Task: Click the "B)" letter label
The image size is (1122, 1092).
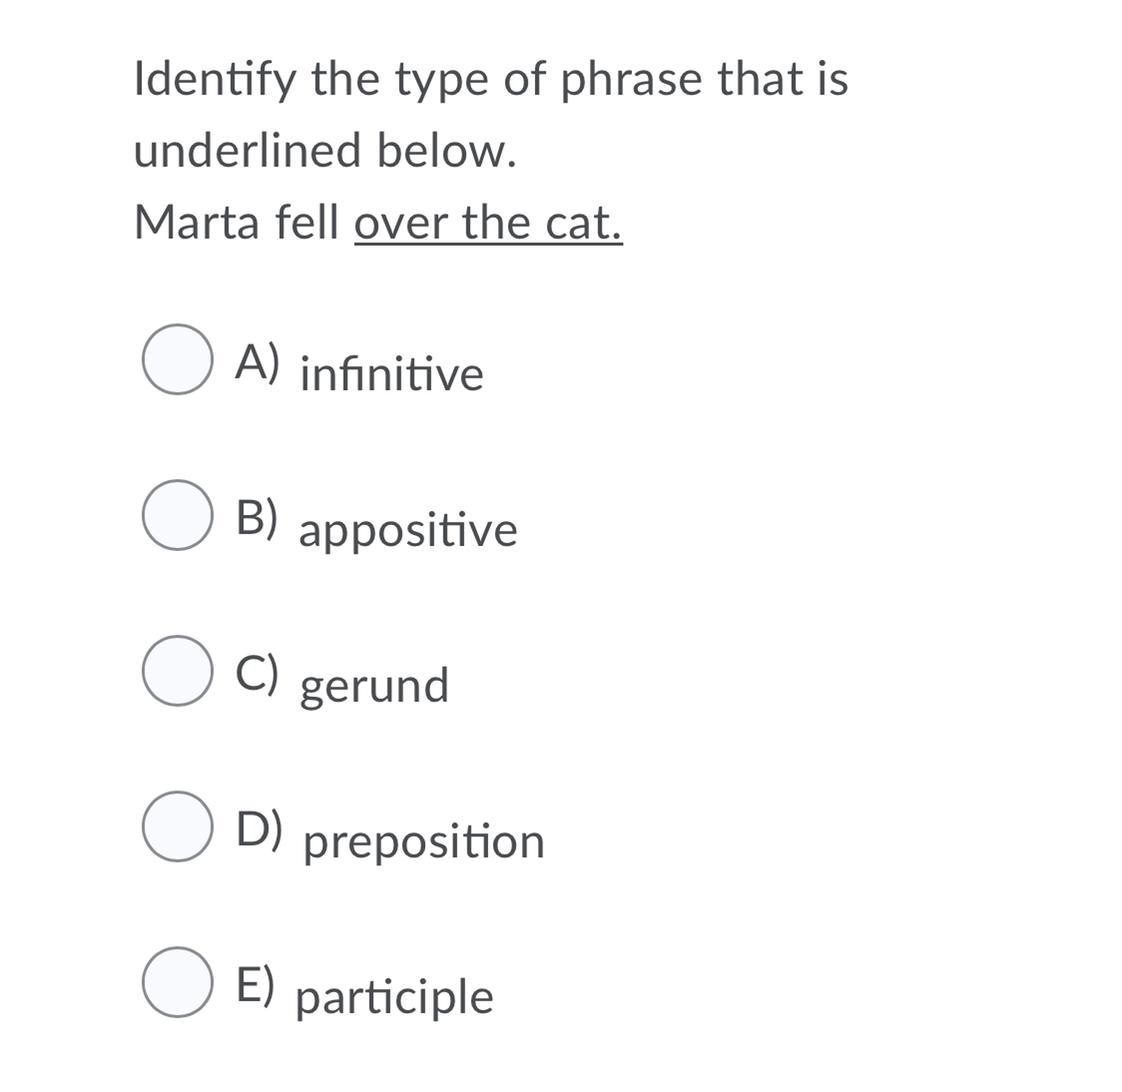Action: click(x=258, y=517)
